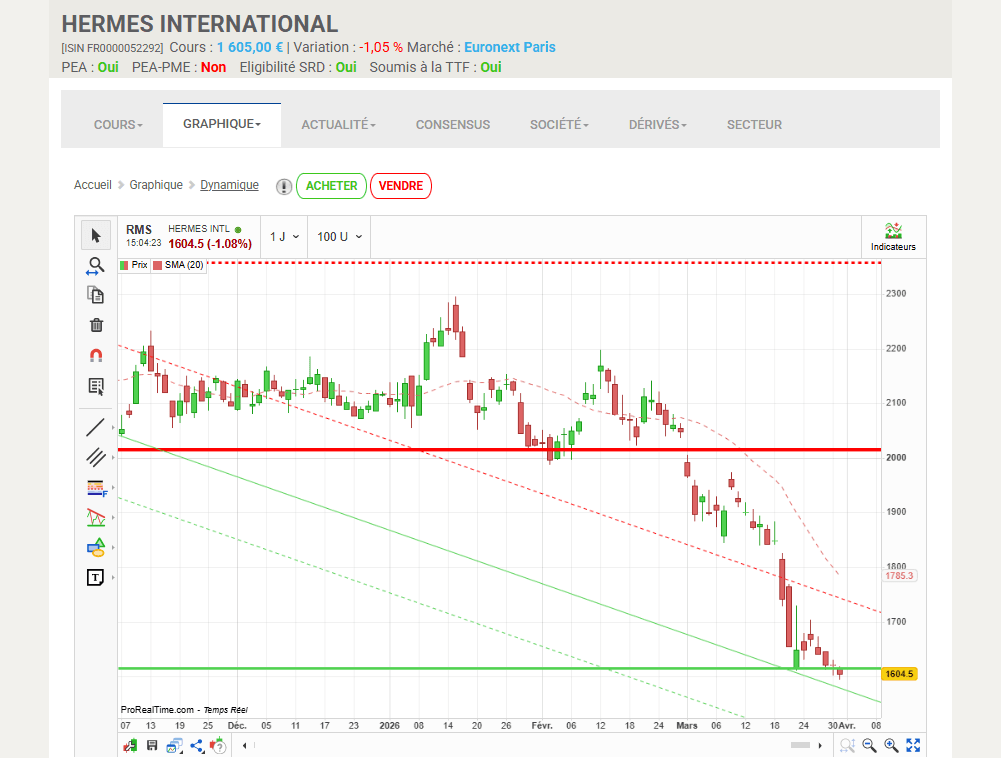Click the thick green horizontal support line

click(499, 669)
